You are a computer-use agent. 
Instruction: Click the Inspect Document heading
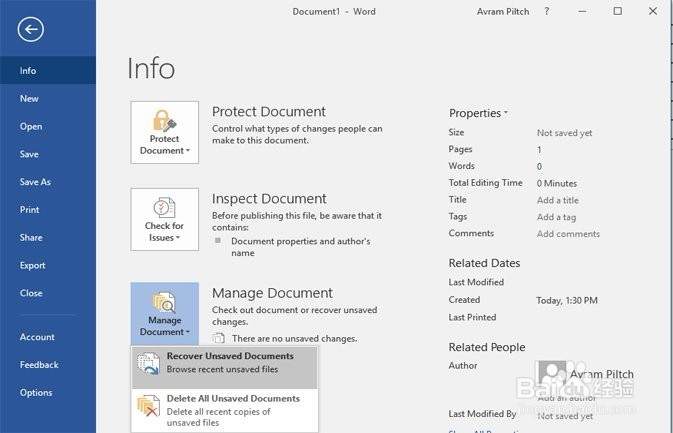pos(269,199)
